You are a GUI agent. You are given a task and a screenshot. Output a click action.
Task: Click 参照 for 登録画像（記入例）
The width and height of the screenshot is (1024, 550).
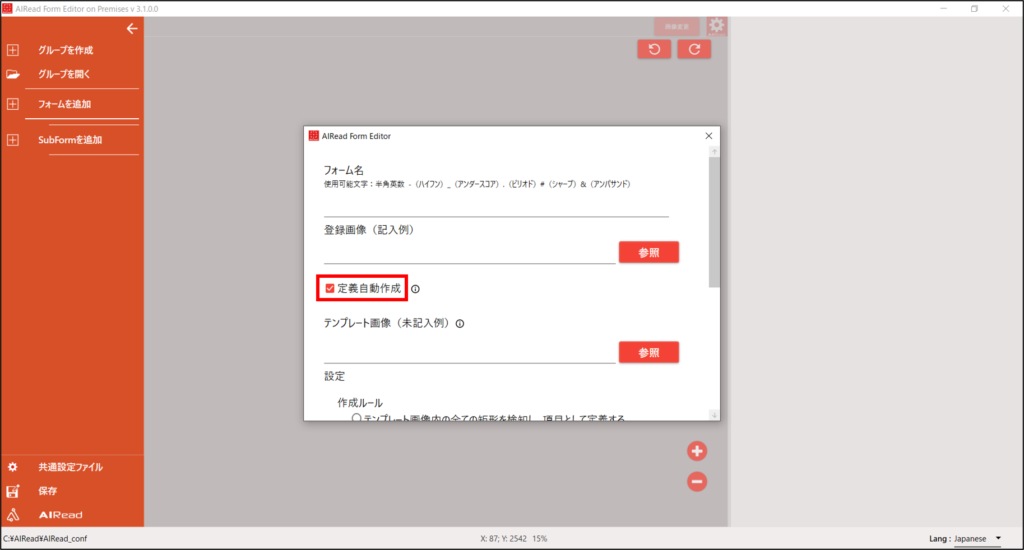click(x=648, y=253)
